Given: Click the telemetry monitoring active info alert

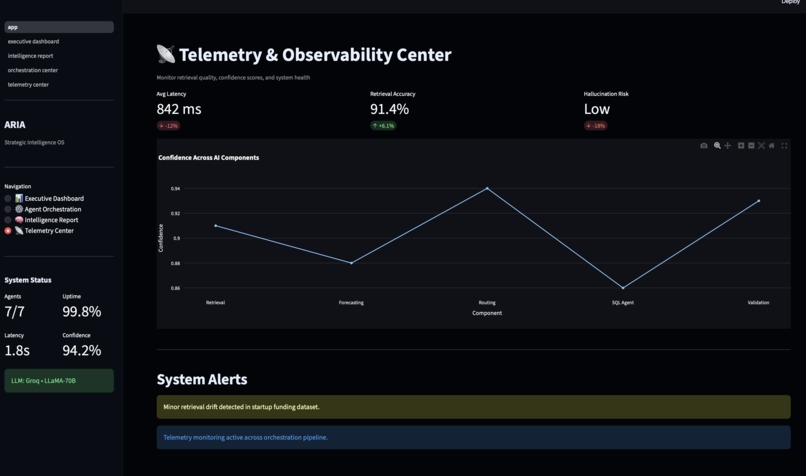Looking at the screenshot, I should pyautogui.click(x=473, y=437).
